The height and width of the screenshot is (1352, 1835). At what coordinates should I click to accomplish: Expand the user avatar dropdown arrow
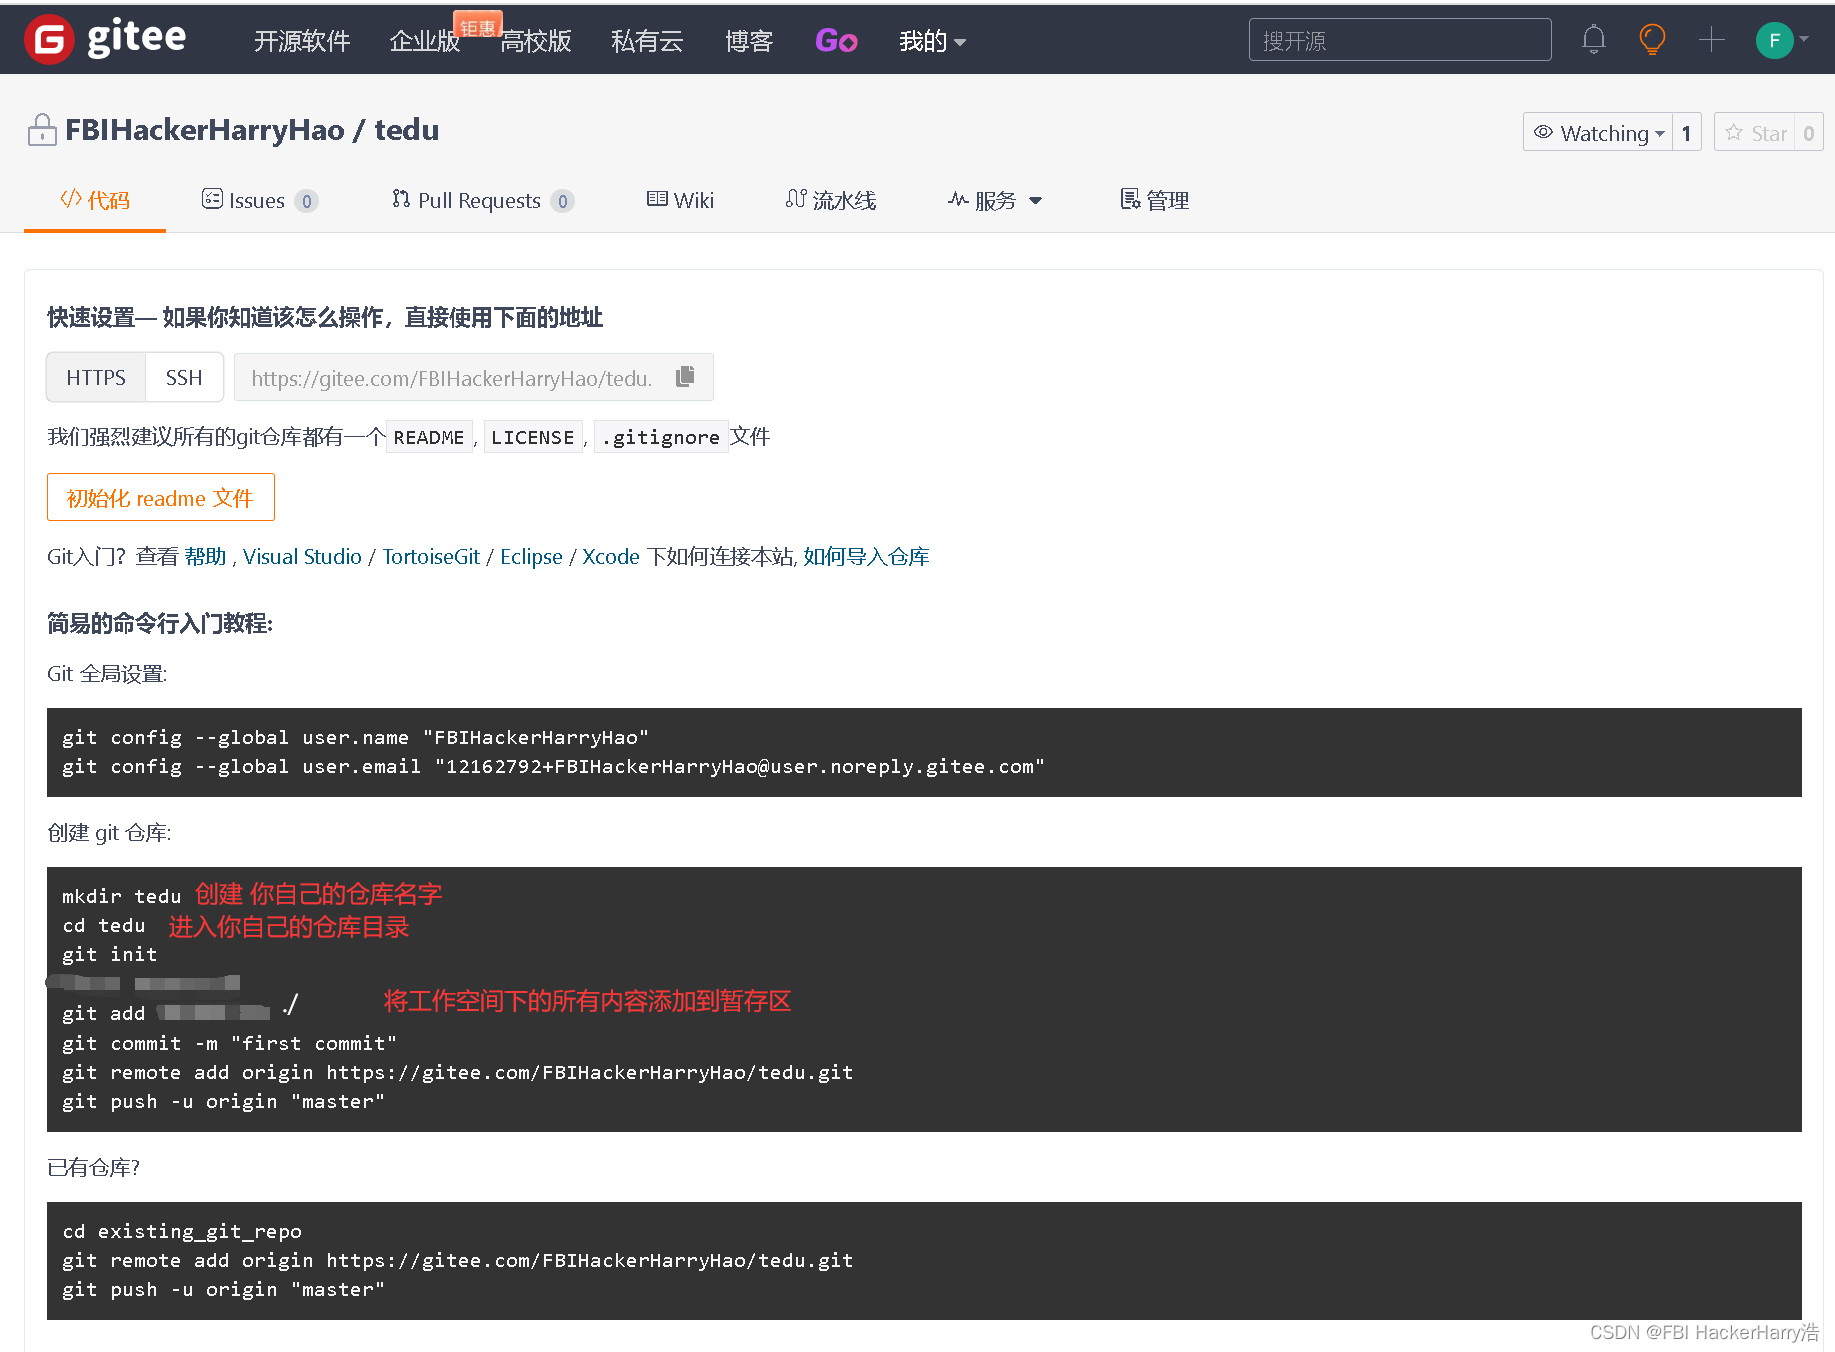point(1804,40)
